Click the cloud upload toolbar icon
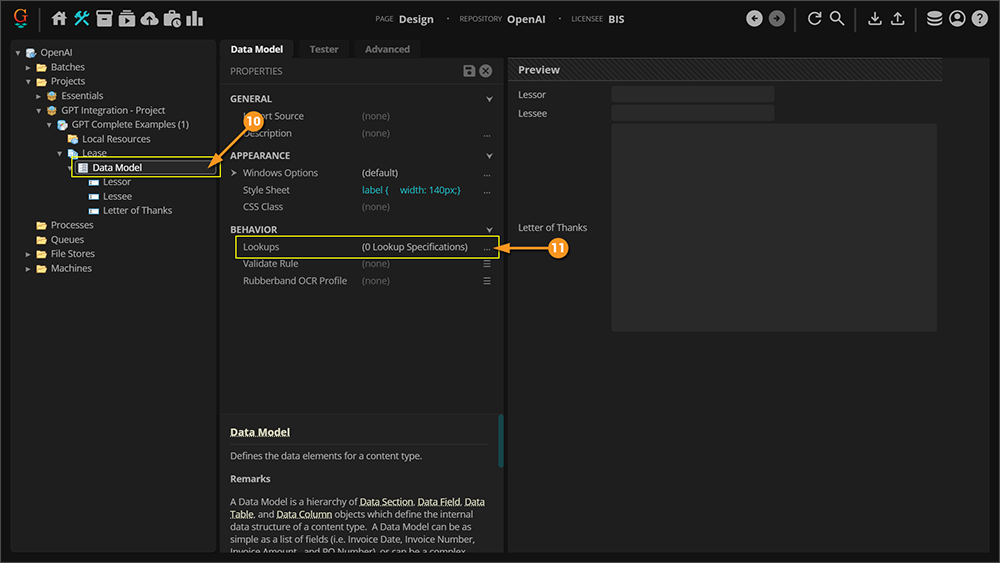Viewport: 1000px width, 563px height. point(149,19)
